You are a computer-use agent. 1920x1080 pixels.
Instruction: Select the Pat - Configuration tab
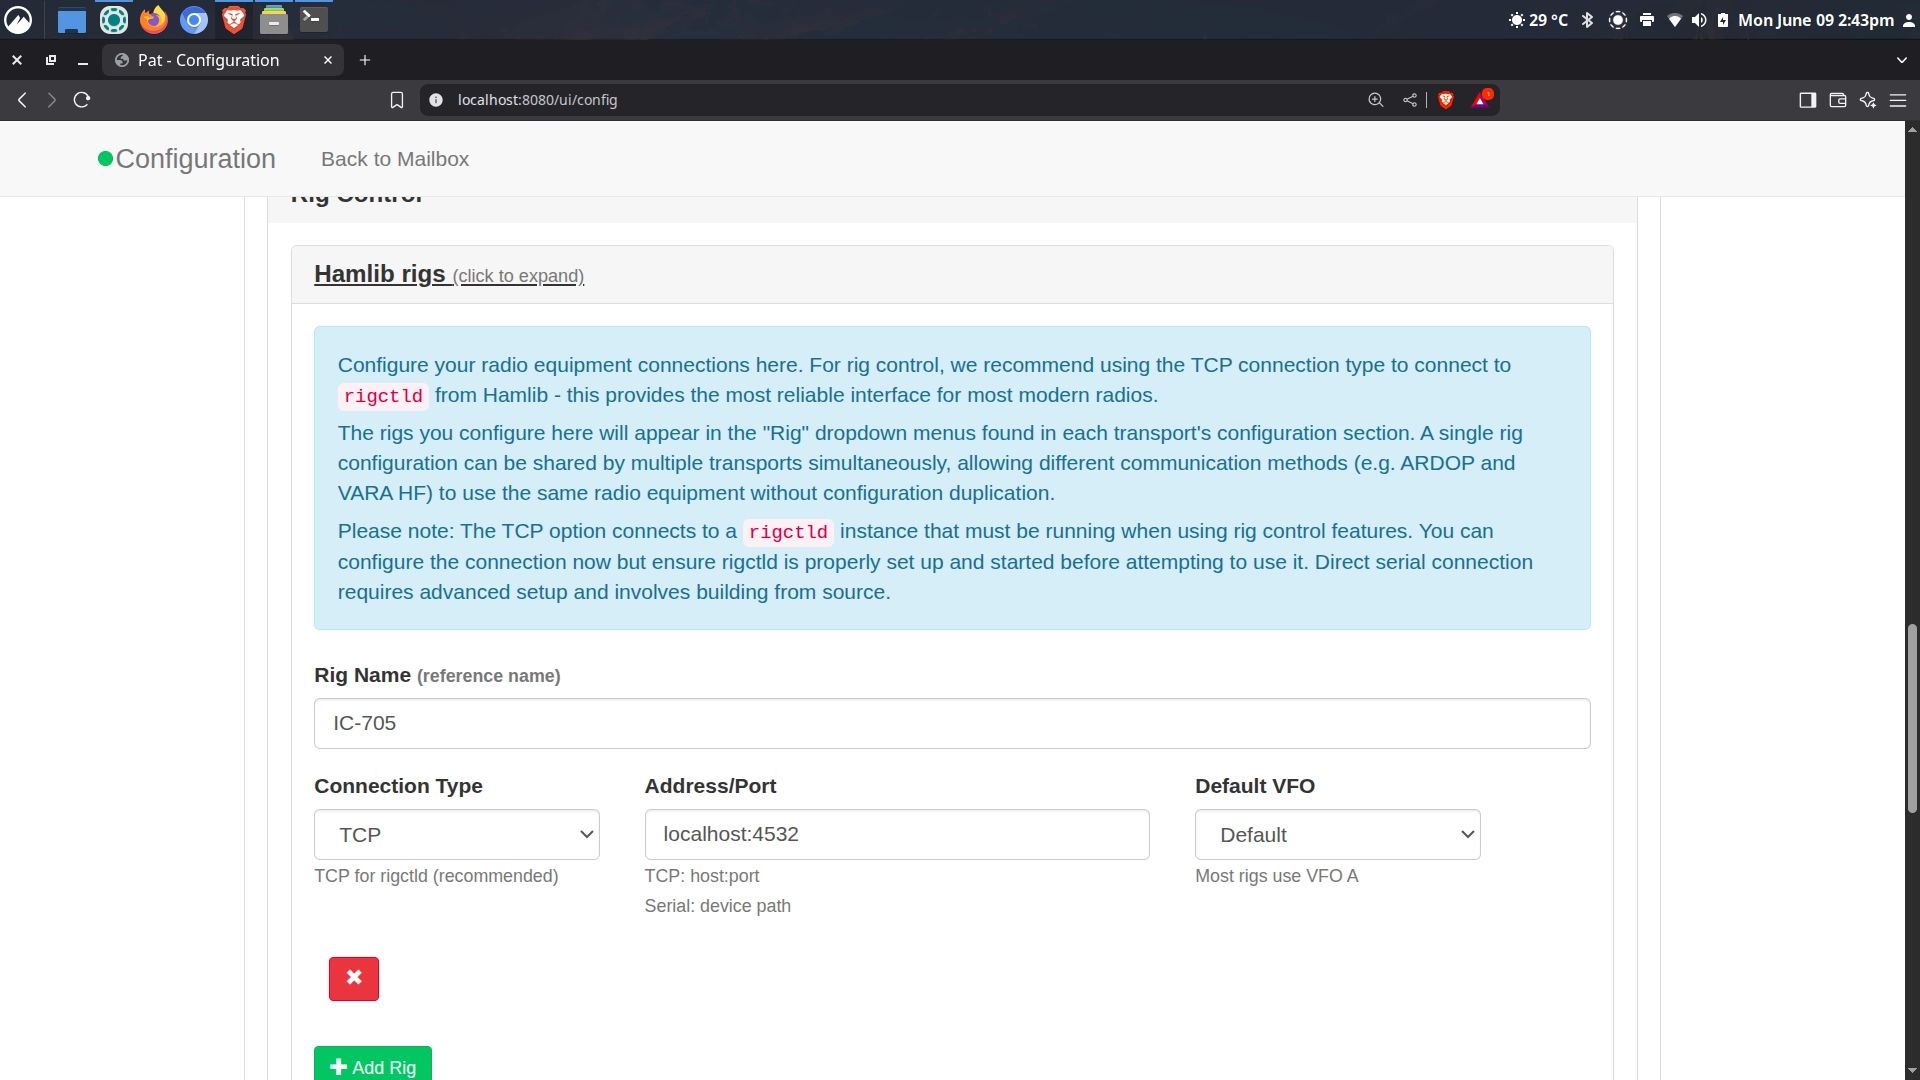223,60
